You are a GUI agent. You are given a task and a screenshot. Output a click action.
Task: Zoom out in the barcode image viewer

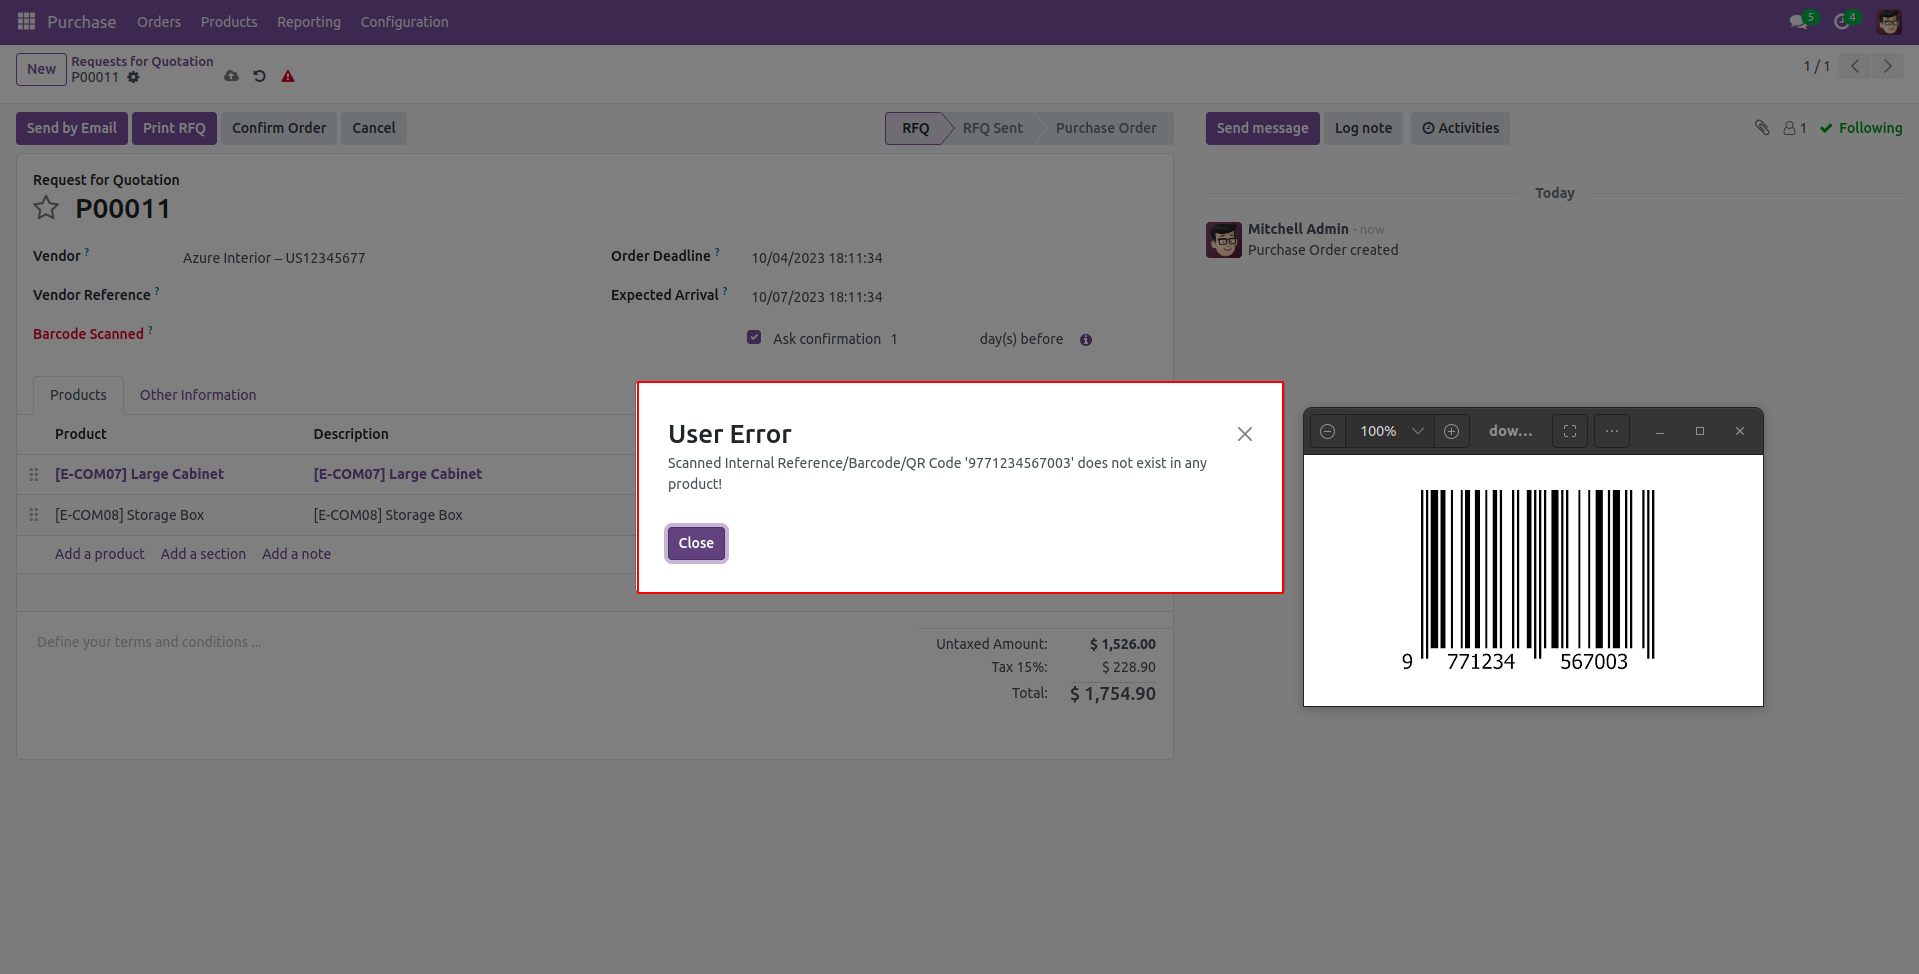pyautogui.click(x=1327, y=431)
